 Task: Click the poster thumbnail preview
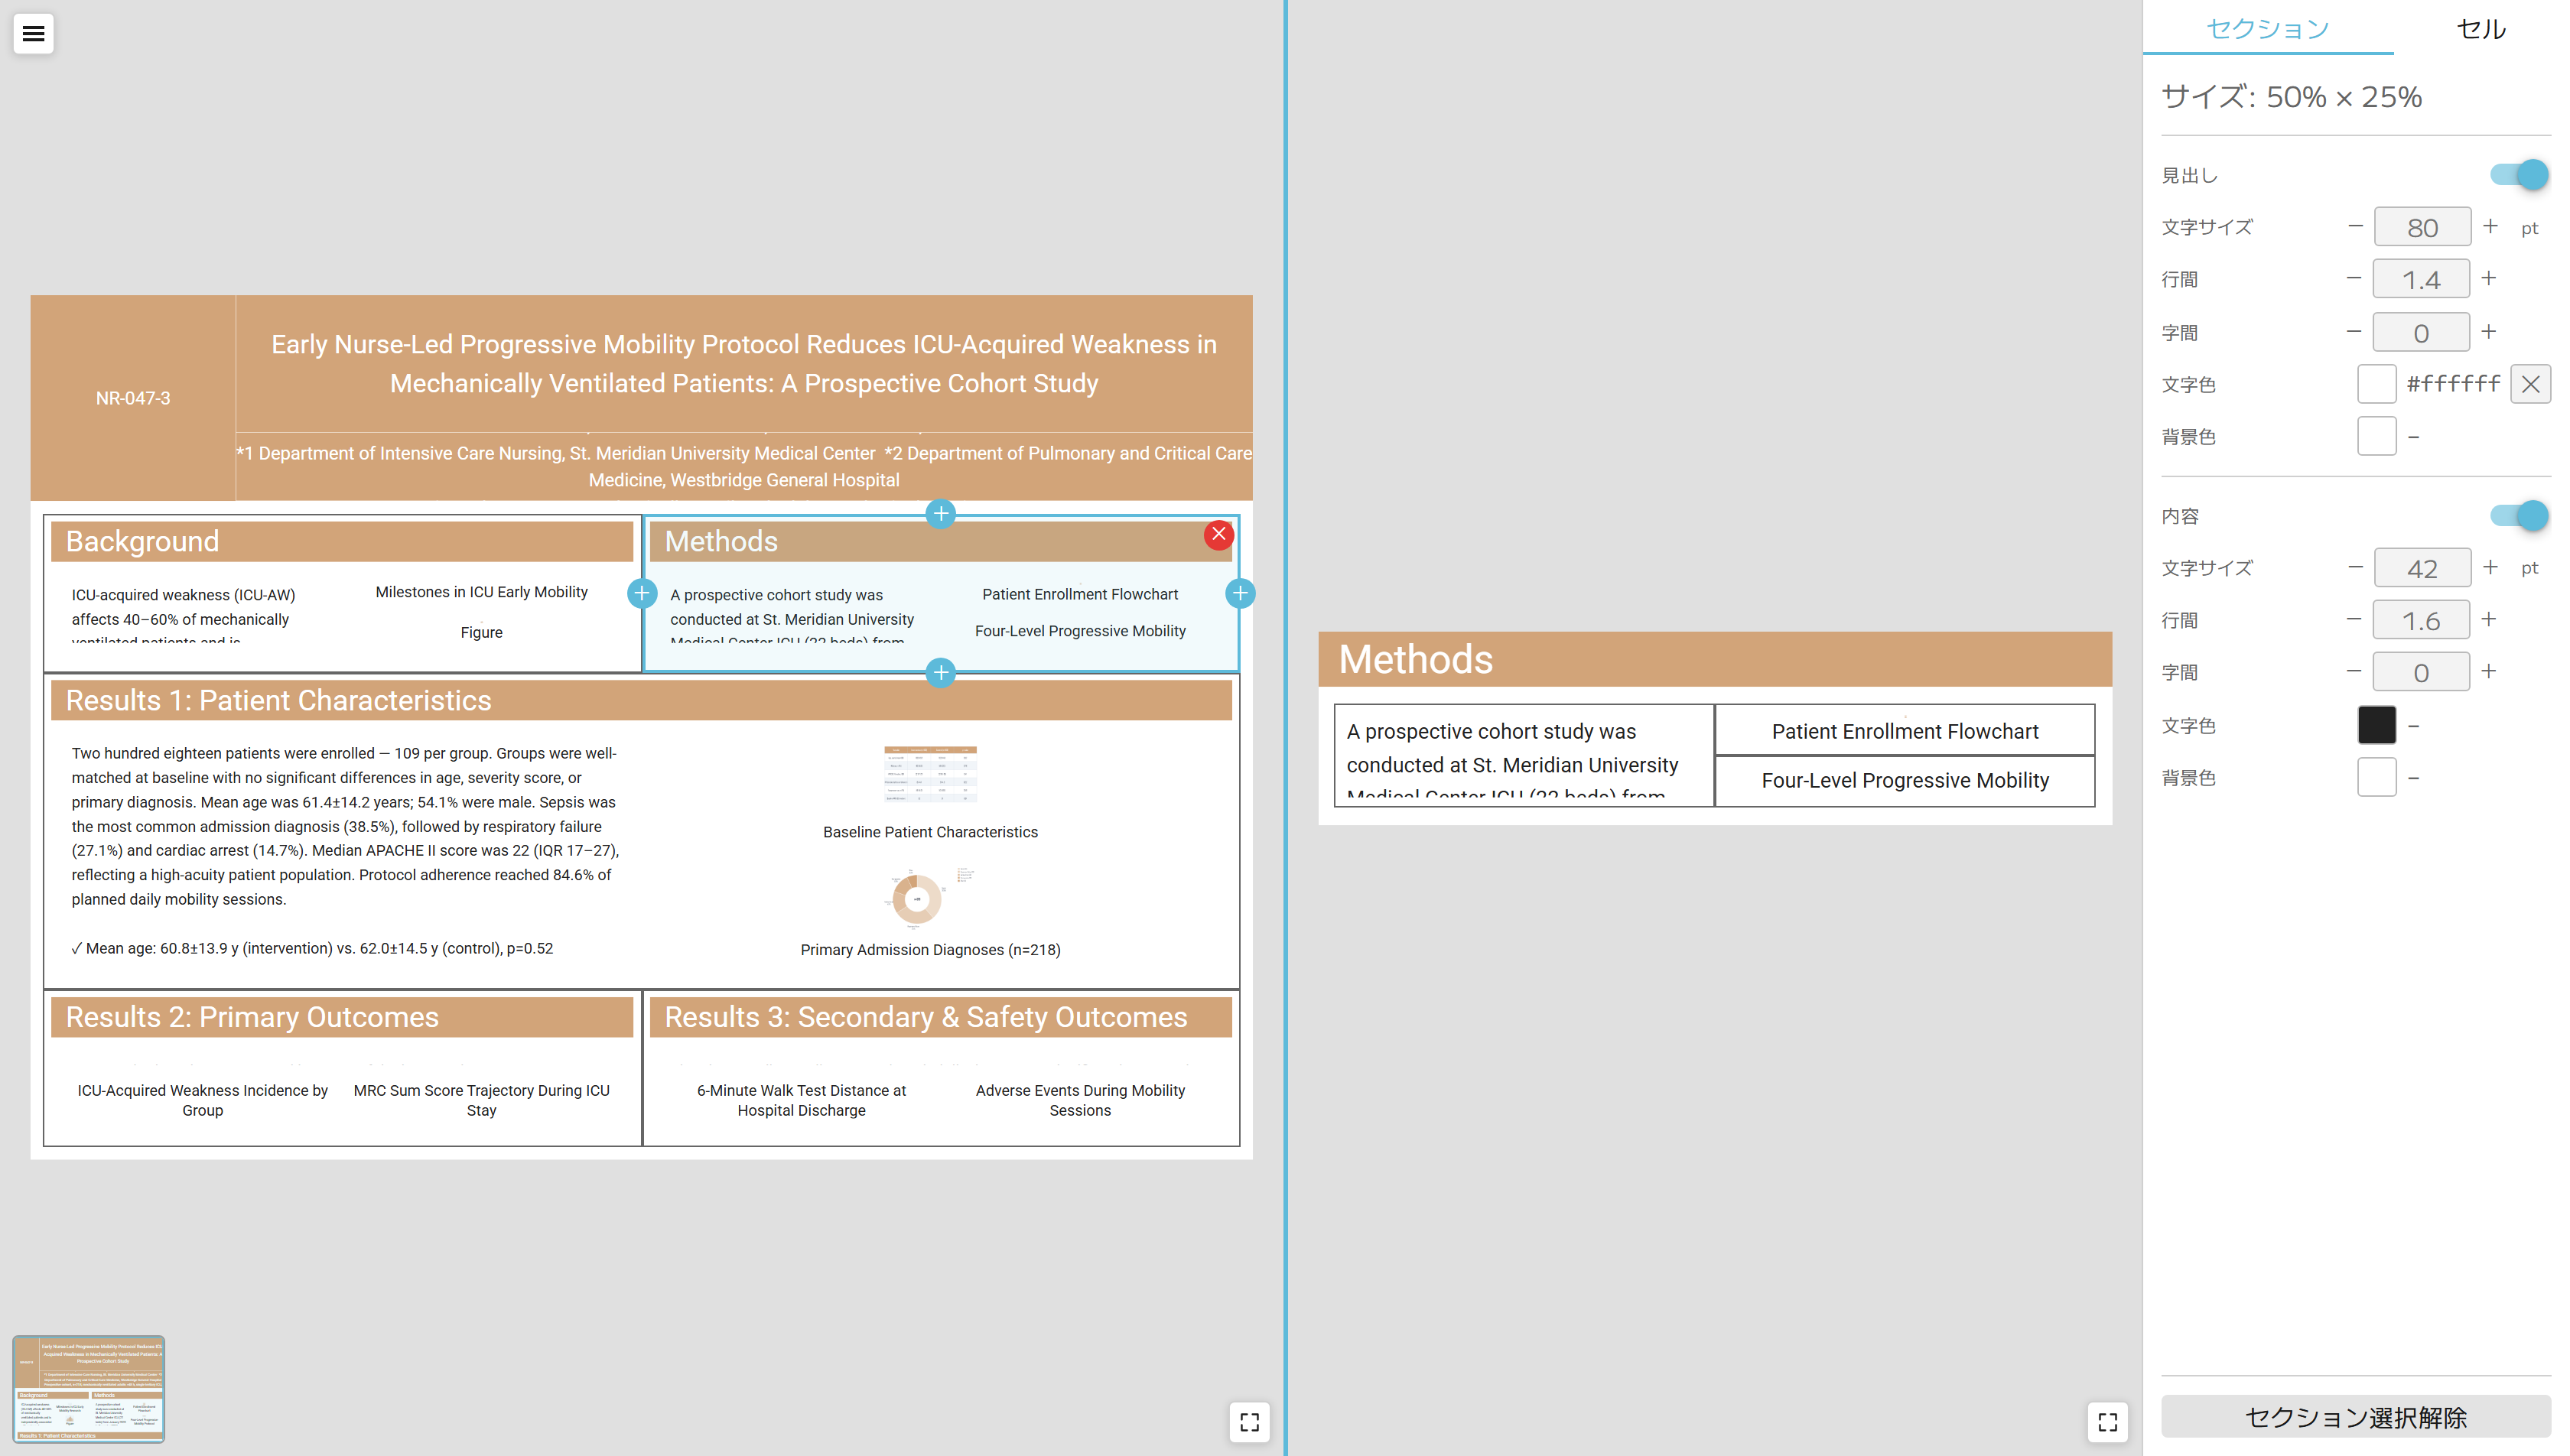(x=89, y=1389)
